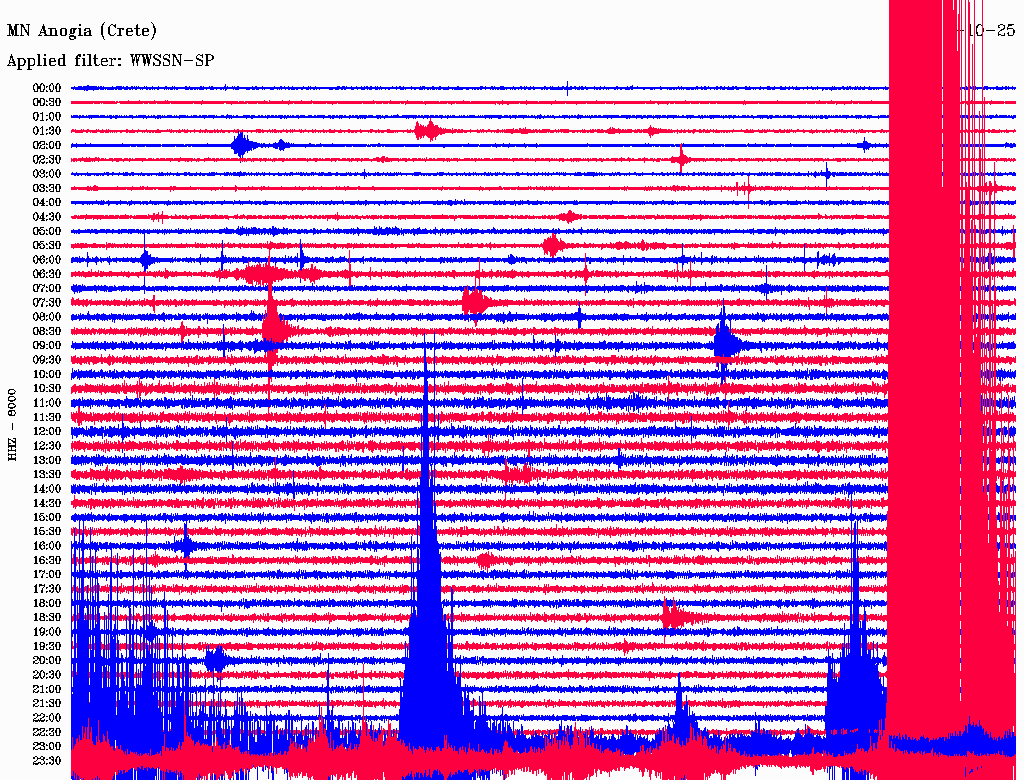The height and width of the screenshot is (780, 1024).
Task: Select the 21:30 time label
Action: 47,704
